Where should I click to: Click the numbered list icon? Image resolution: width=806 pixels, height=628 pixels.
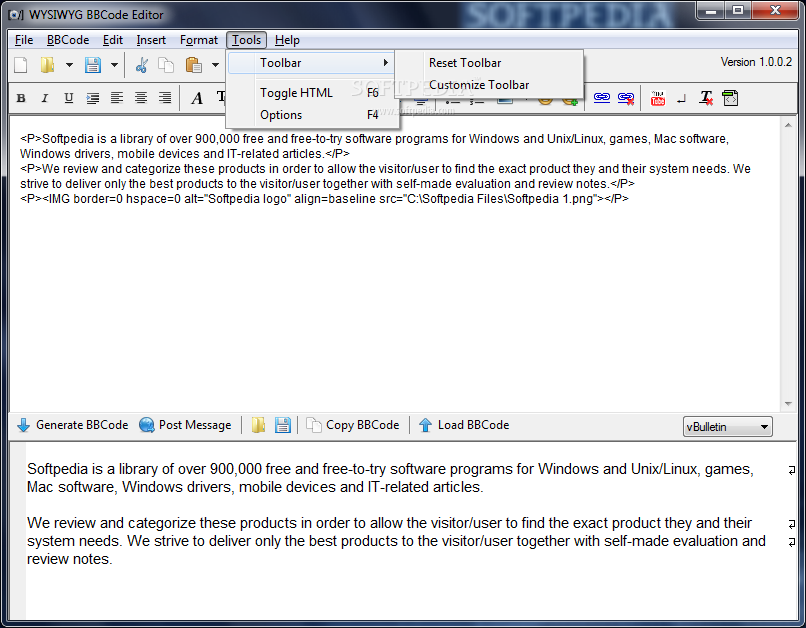[477, 103]
